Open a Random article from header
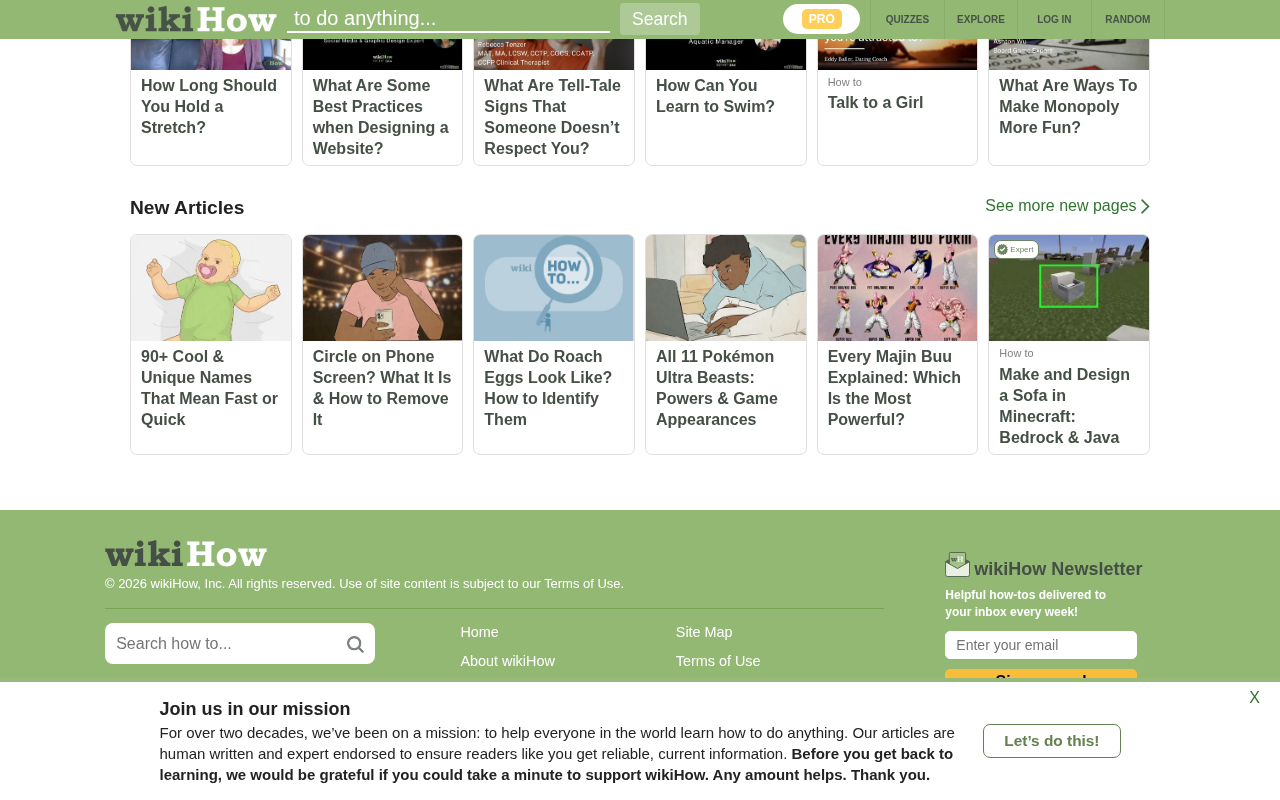 point(1128,19)
